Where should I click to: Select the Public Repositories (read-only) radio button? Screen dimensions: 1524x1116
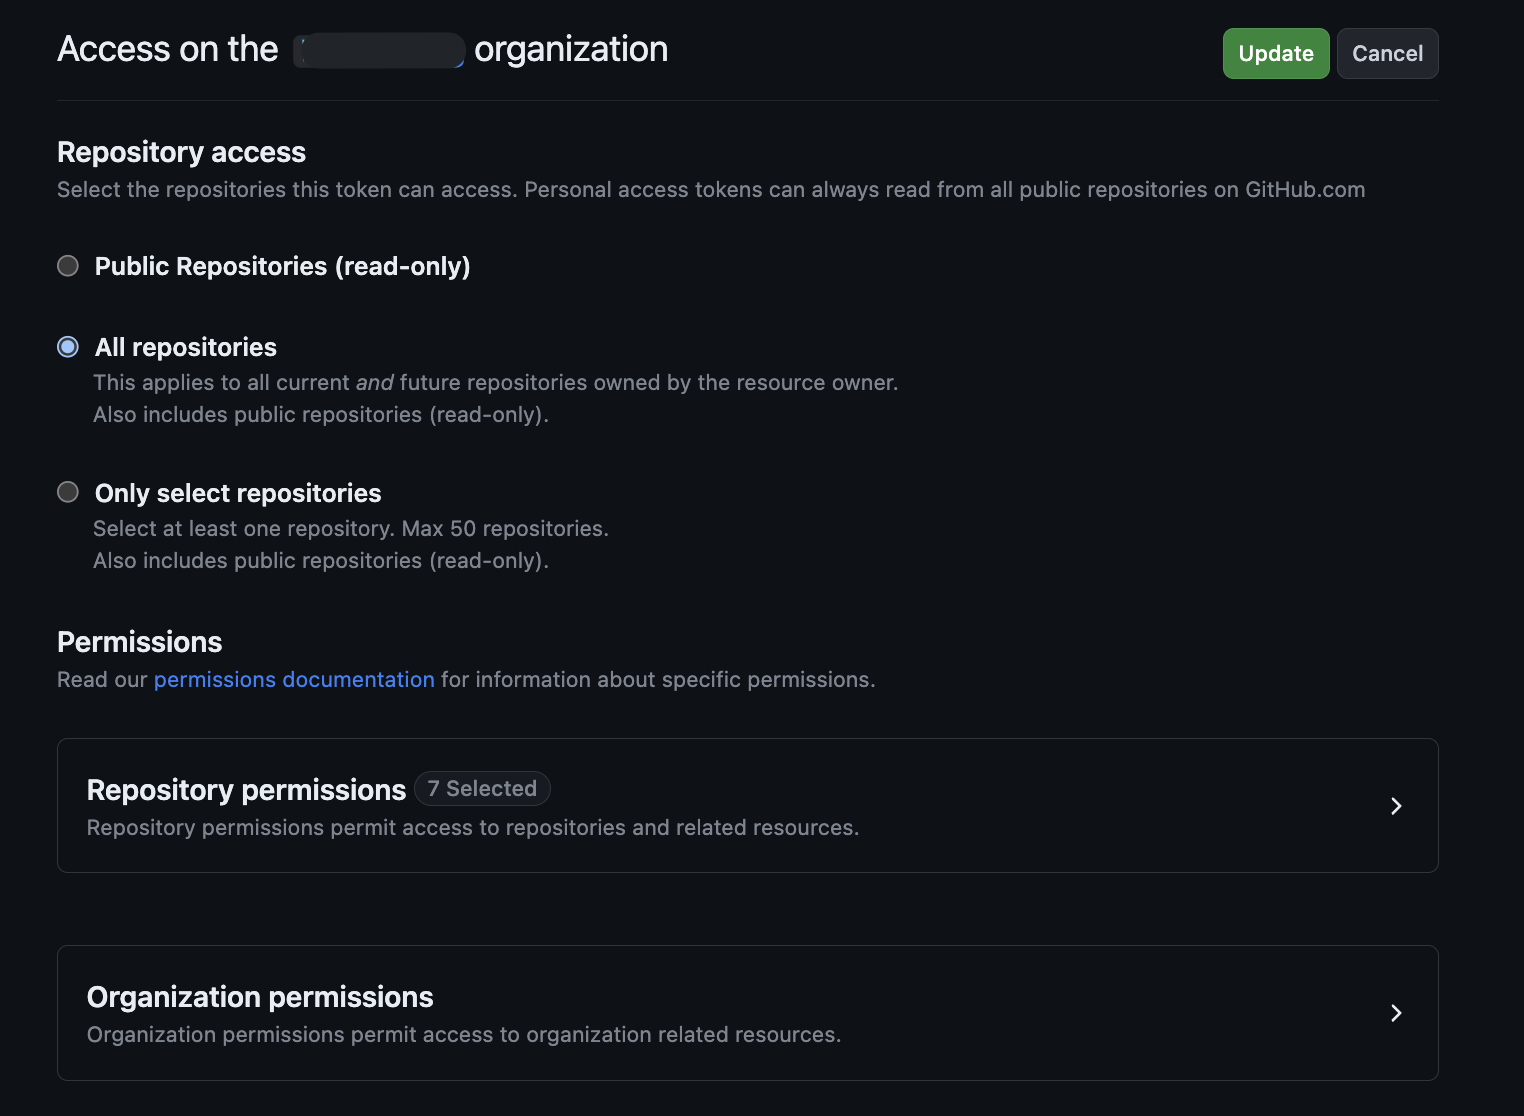tap(68, 266)
